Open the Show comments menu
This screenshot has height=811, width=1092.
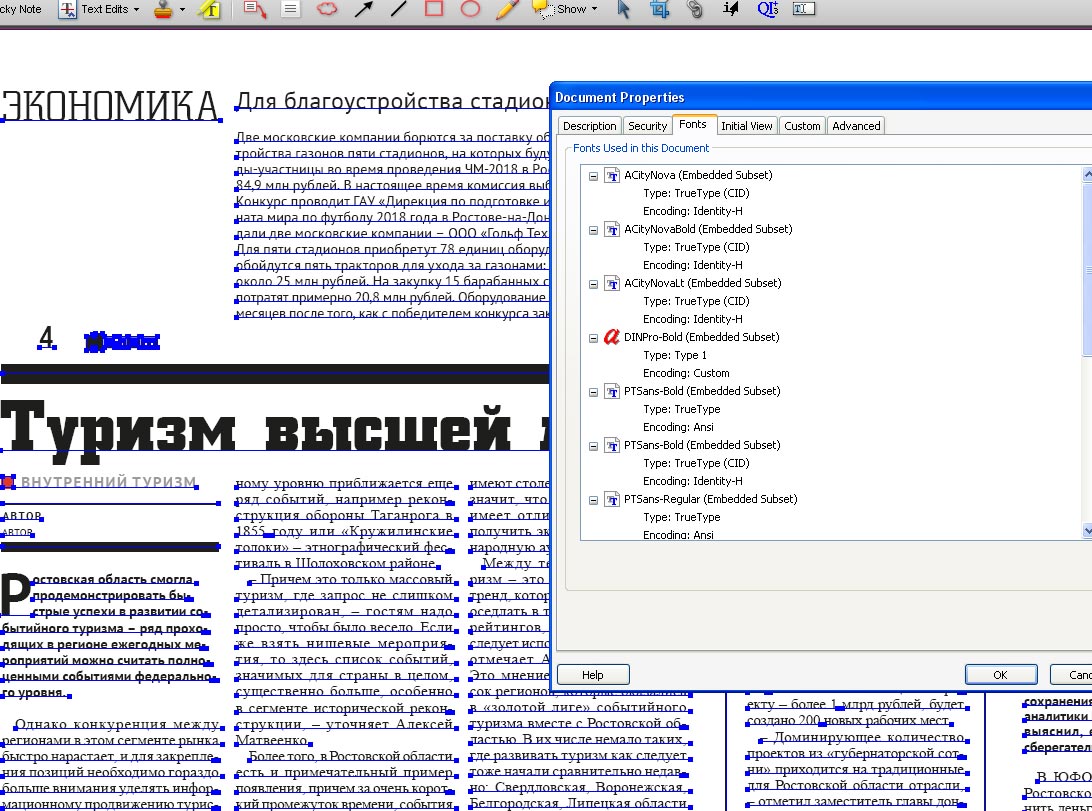(x=566, y=10)
